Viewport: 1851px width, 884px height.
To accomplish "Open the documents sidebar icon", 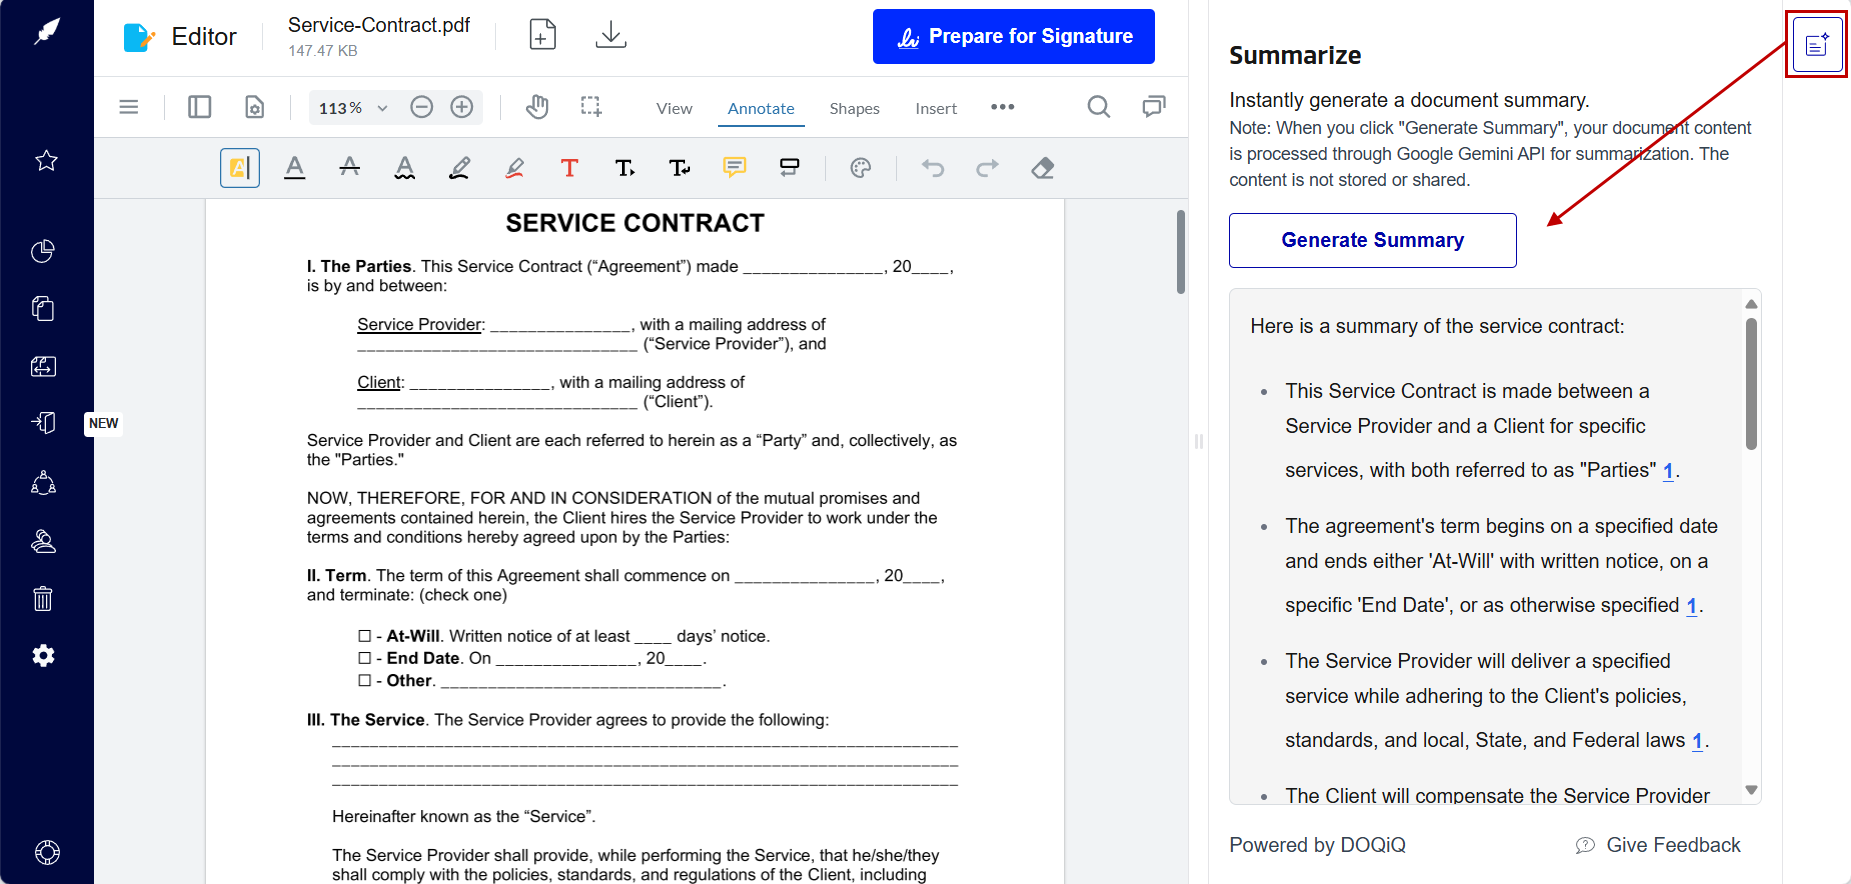I will click(x=43, y=308).
